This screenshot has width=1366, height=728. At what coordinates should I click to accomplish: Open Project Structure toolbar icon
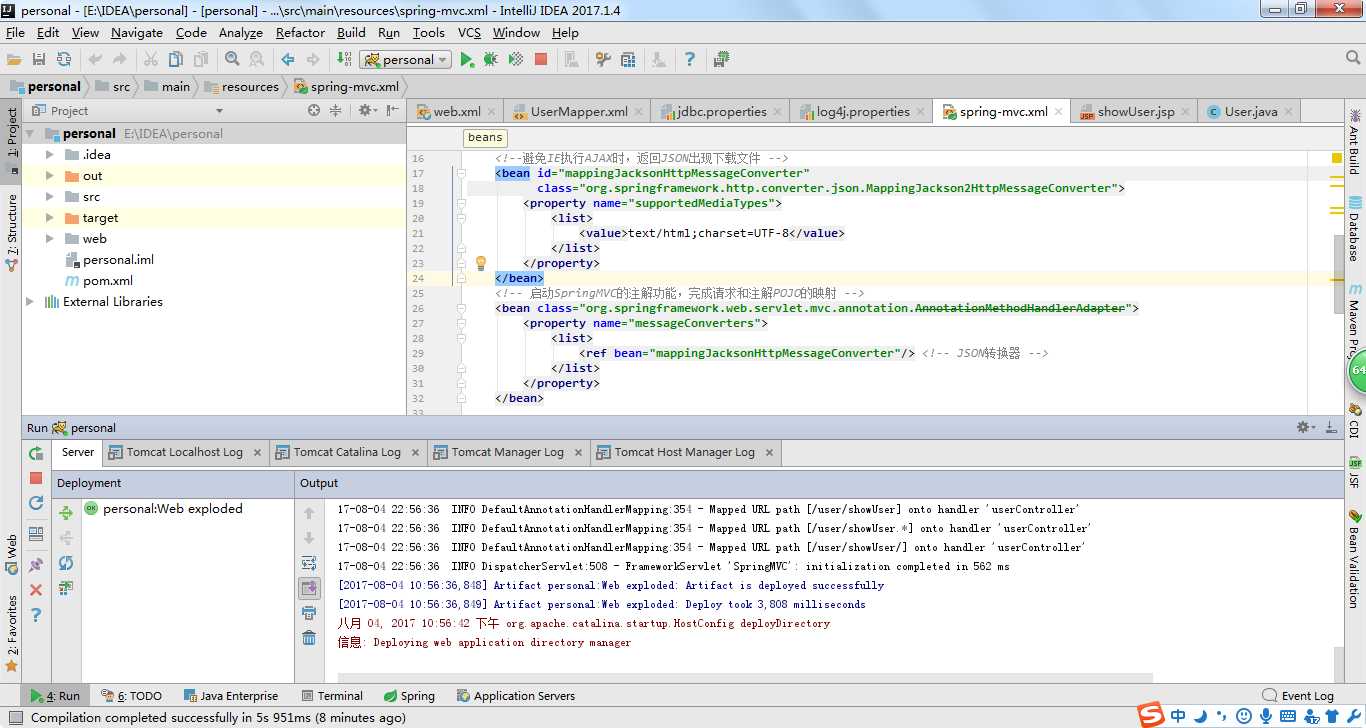tap(628, 60)
